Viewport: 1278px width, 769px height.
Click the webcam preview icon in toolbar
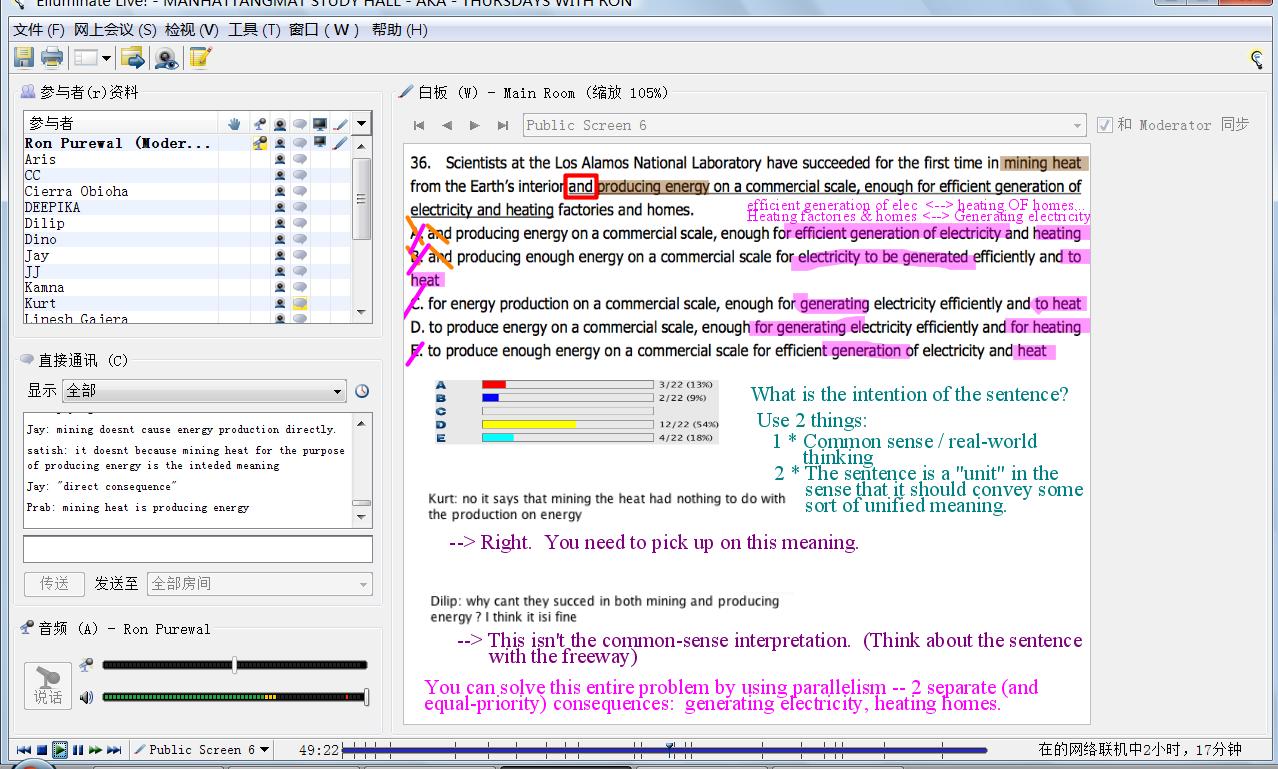(166, 58)
